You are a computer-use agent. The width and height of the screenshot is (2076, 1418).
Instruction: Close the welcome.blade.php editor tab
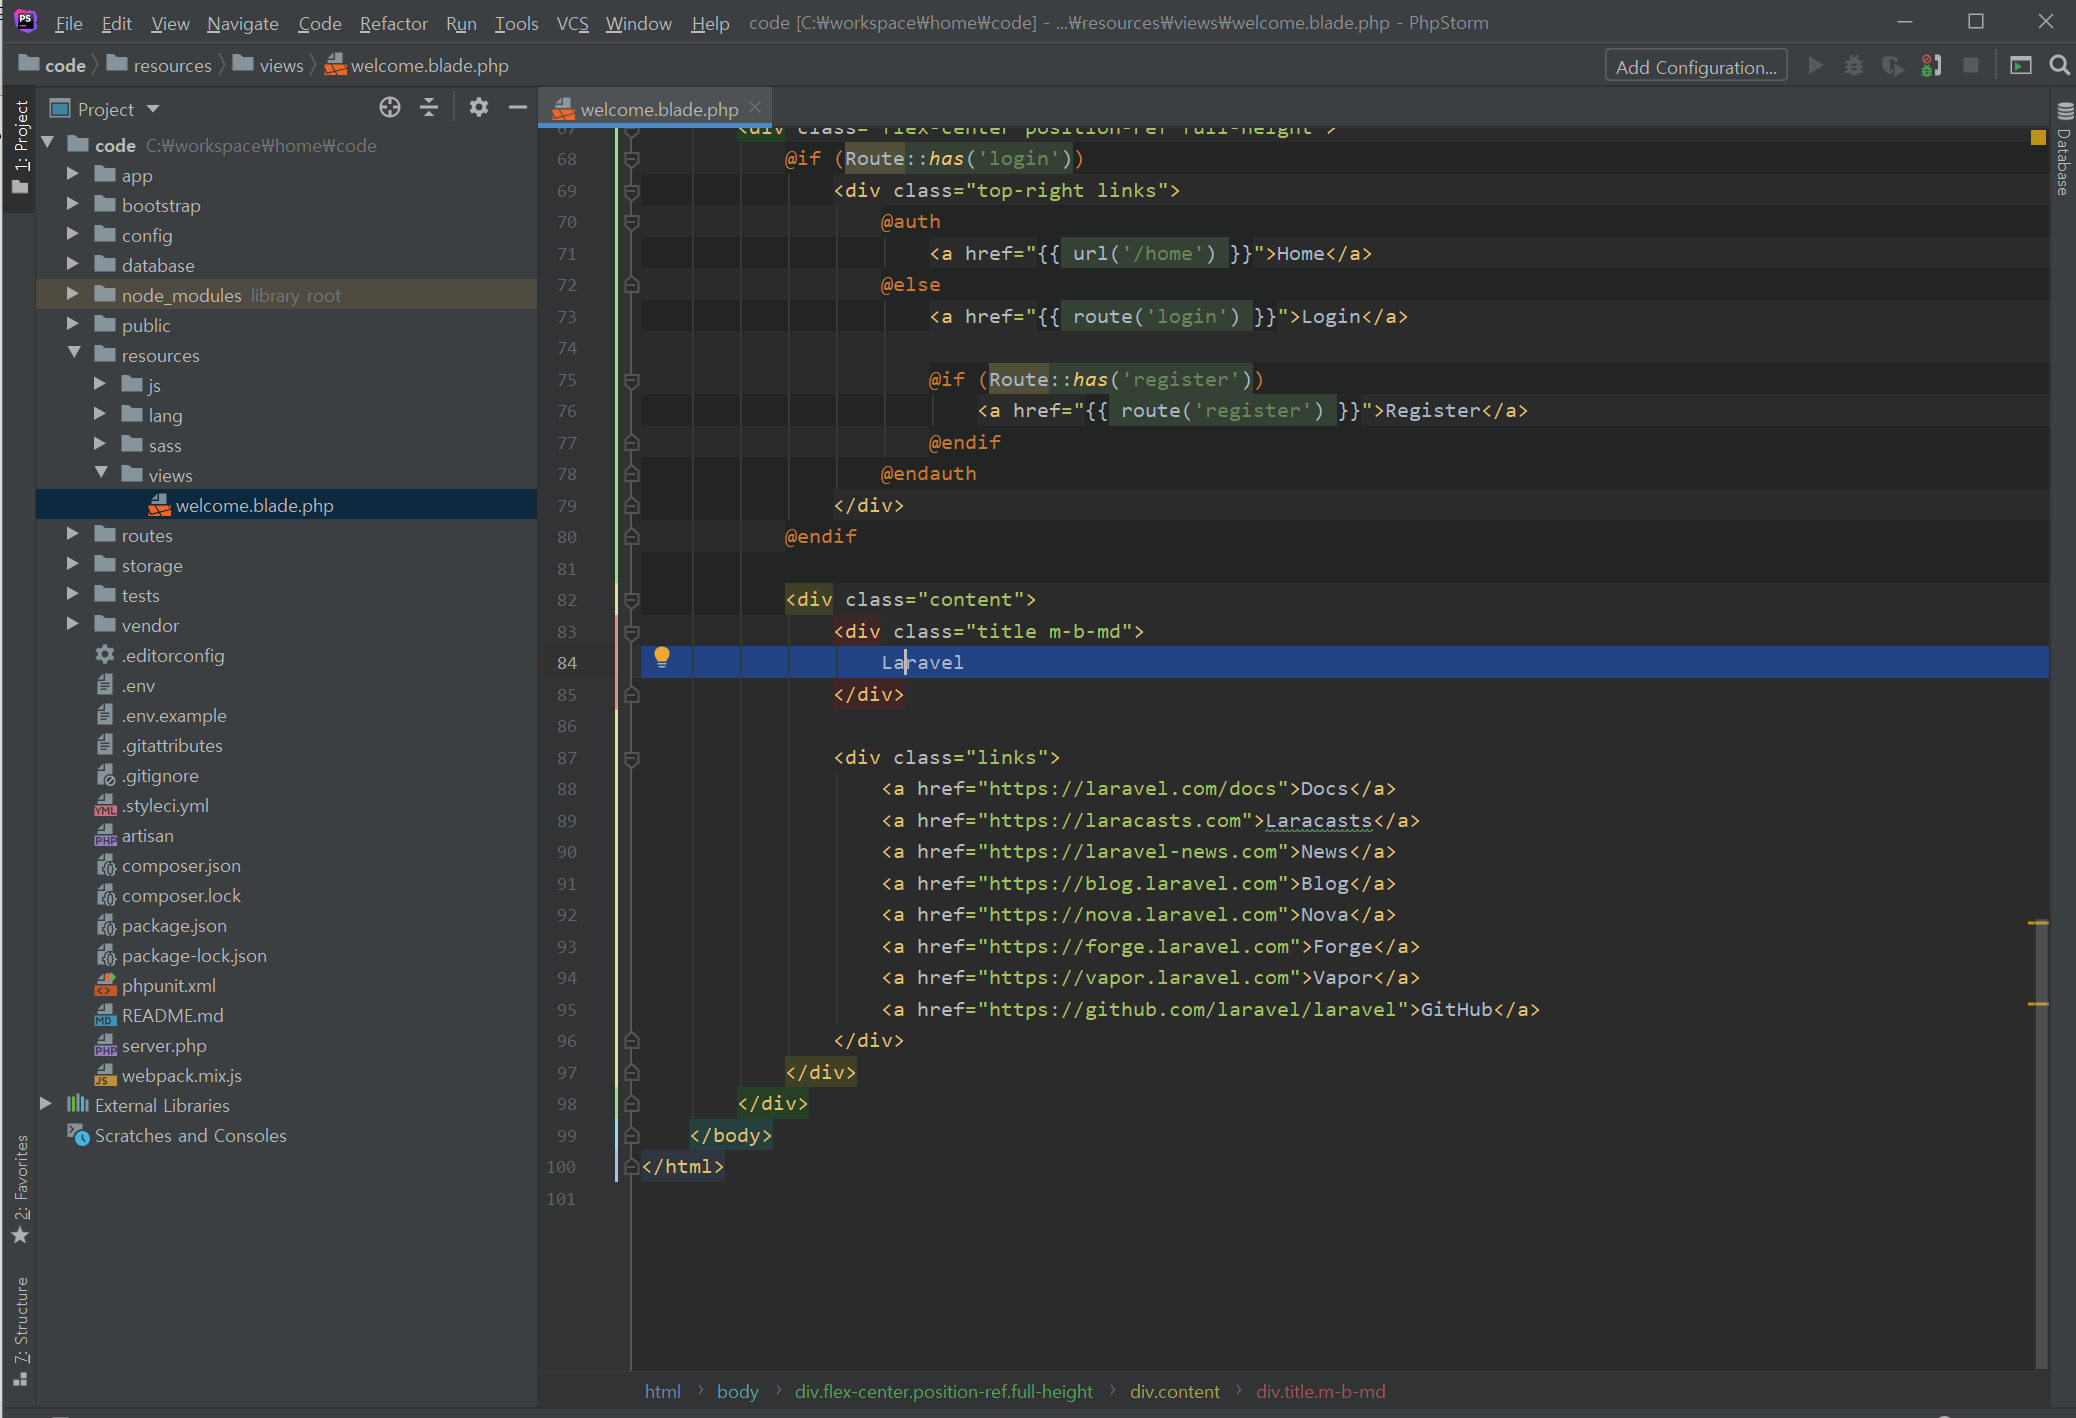point(755,107)
